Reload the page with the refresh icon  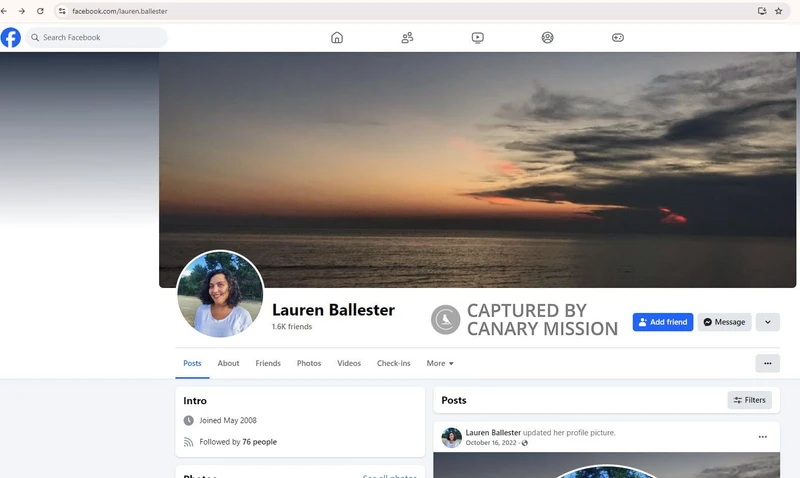tap(40, 11)
